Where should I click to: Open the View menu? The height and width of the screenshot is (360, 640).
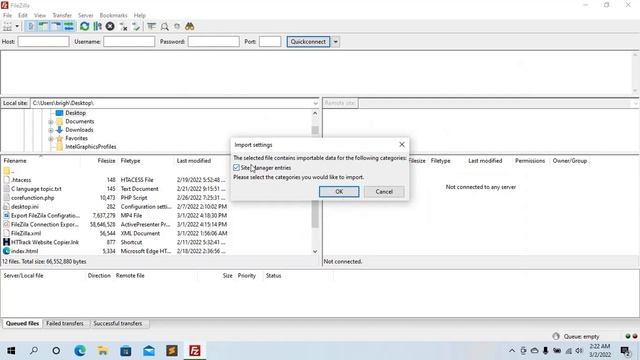40,16
